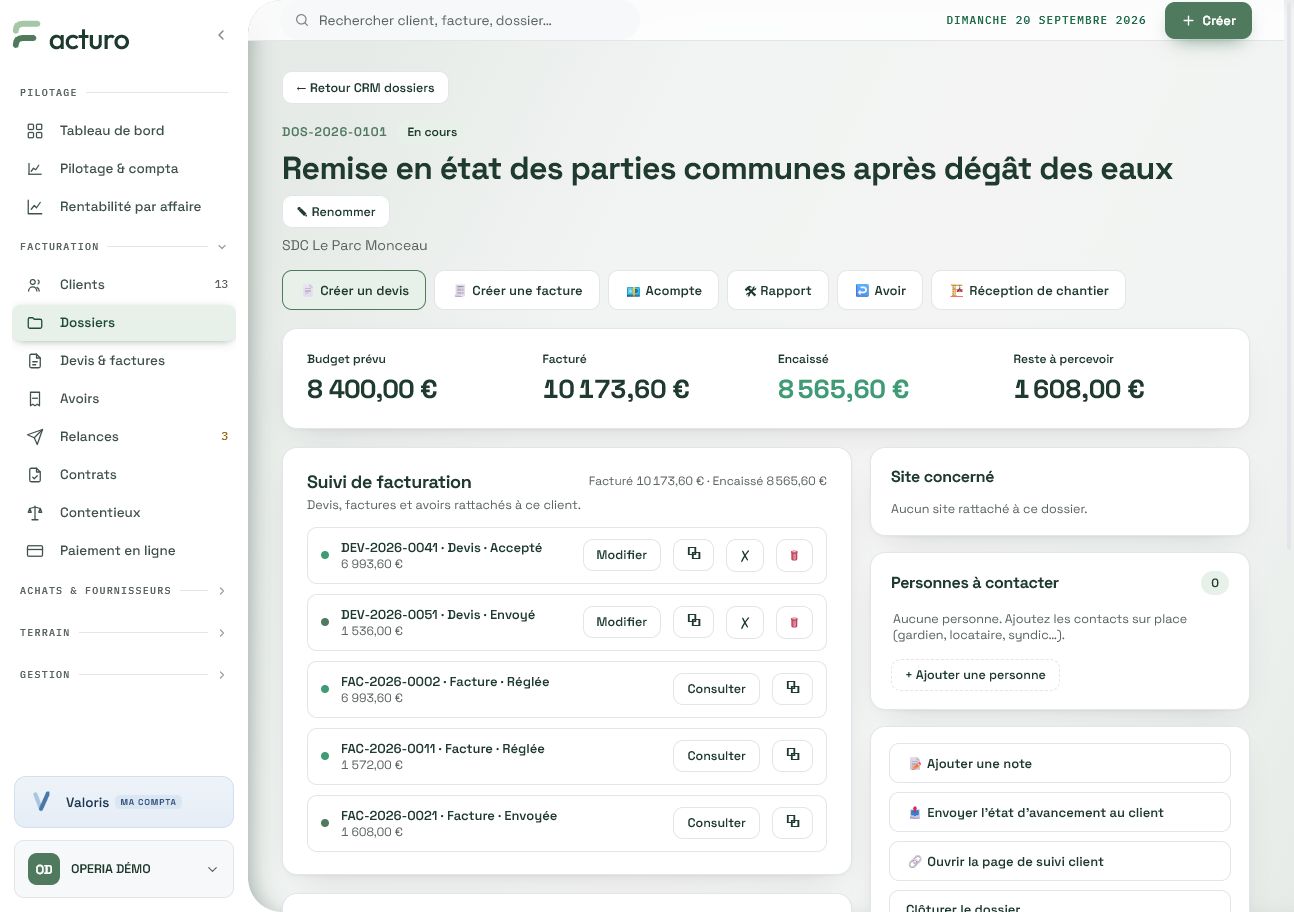Screen dimensions: 1294x912
Task: Click Créer une facture
Action: [x=517, y=291]
